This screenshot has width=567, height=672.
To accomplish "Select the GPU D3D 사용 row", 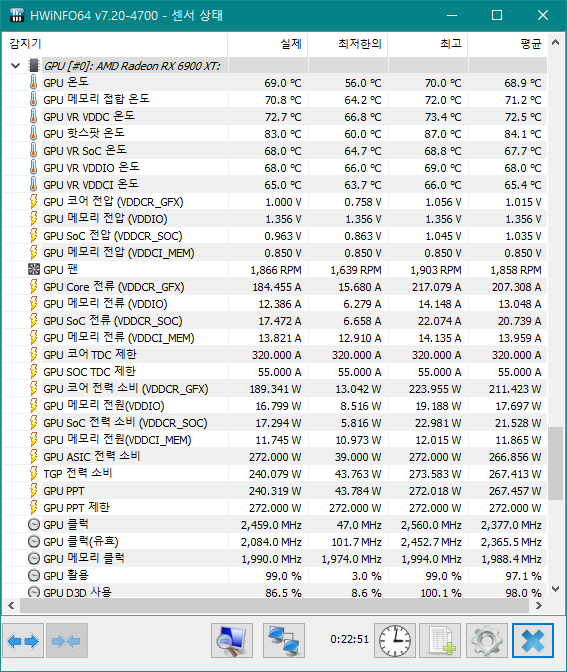I will pos(275,591).
